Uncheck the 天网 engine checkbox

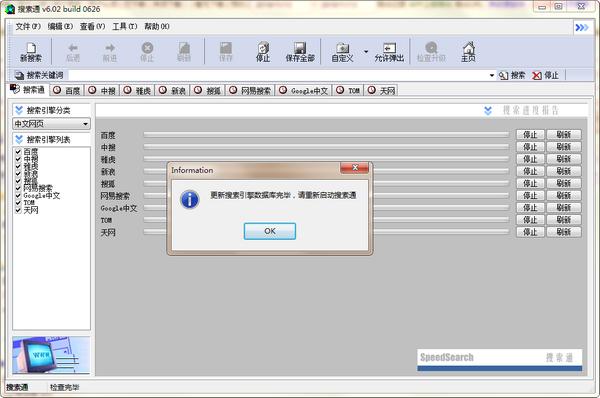tap(18, 210)
